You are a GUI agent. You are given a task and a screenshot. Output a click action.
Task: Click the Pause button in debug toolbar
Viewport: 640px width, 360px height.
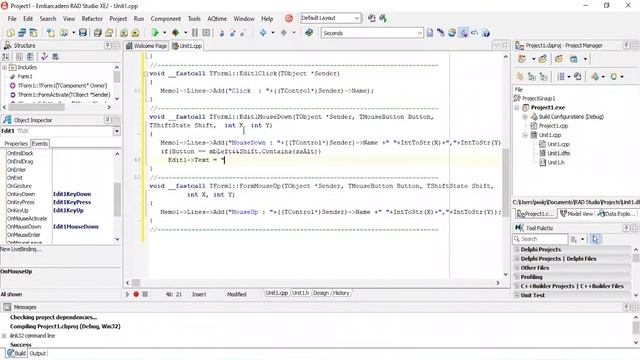click(x=195, y=33)
